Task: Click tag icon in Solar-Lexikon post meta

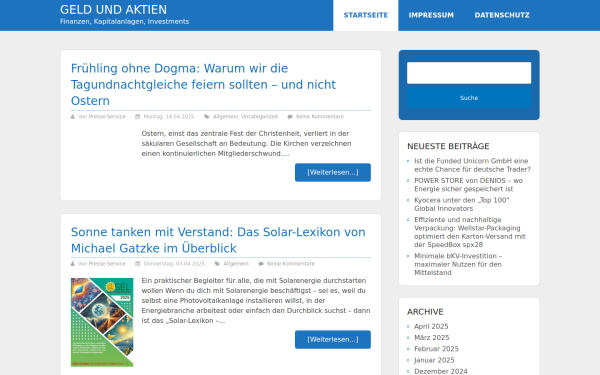Action: [x=217, y=264]
